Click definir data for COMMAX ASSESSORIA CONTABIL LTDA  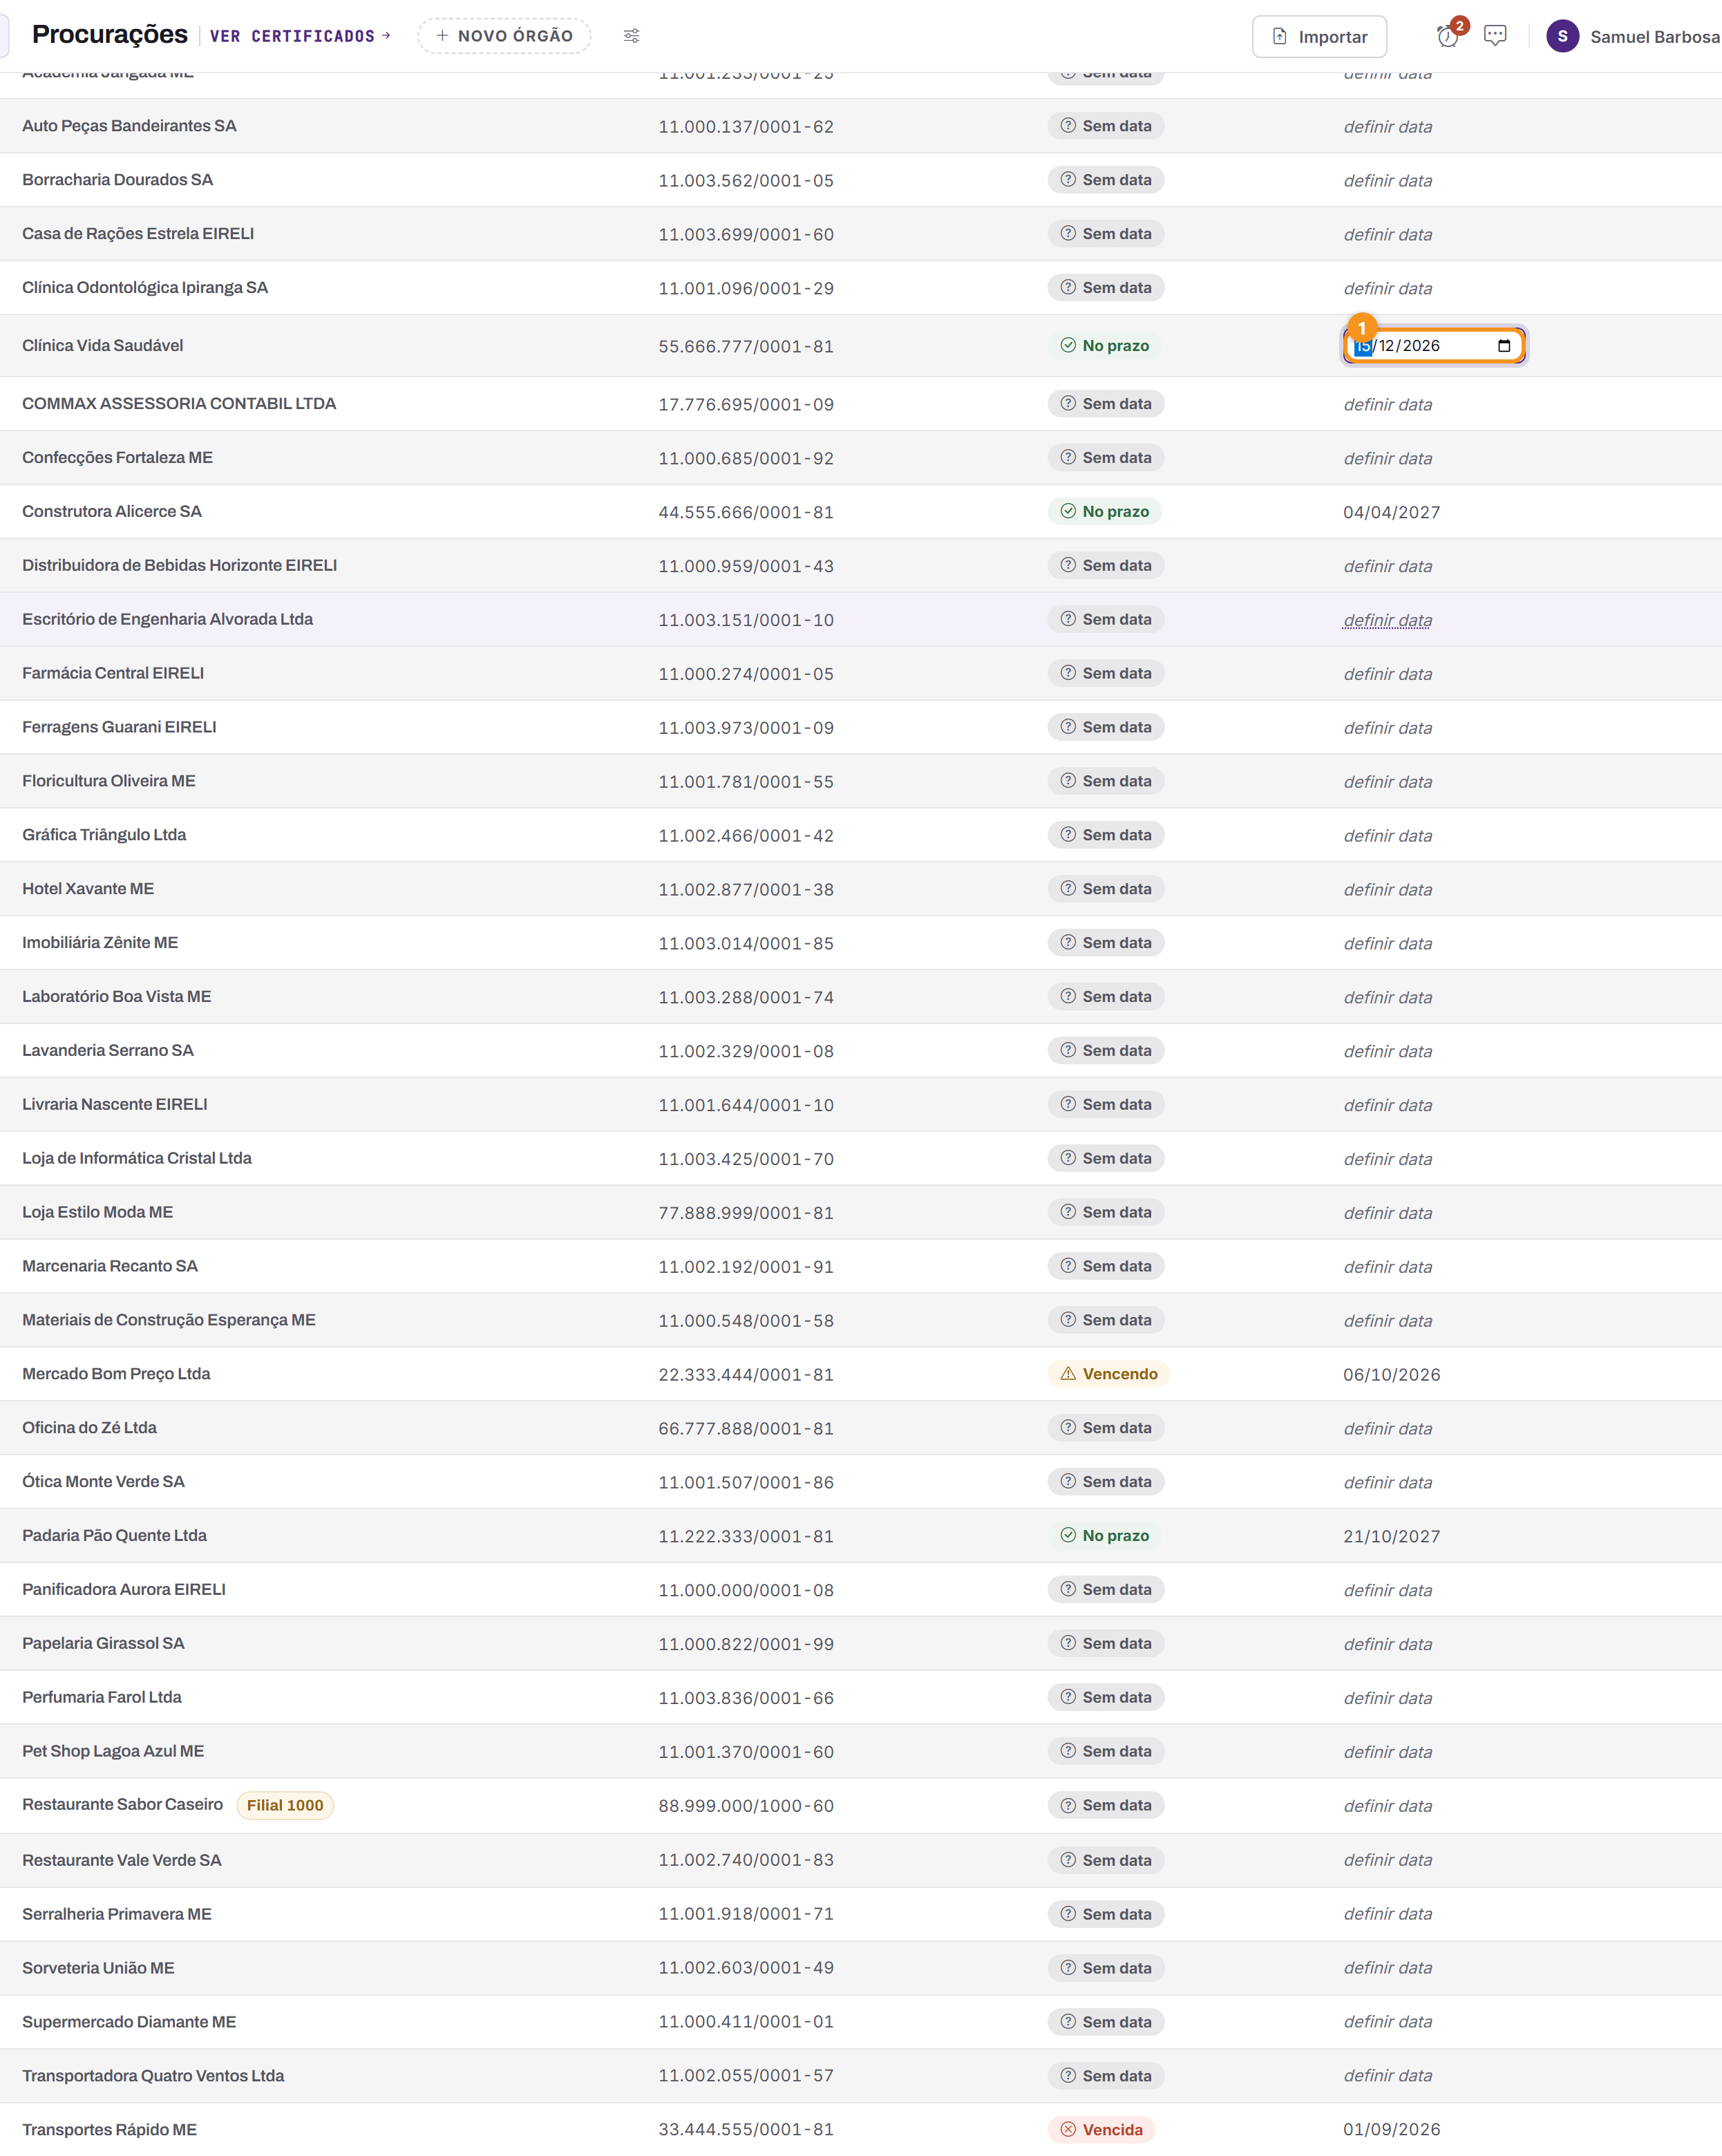tap(1387, 405)
